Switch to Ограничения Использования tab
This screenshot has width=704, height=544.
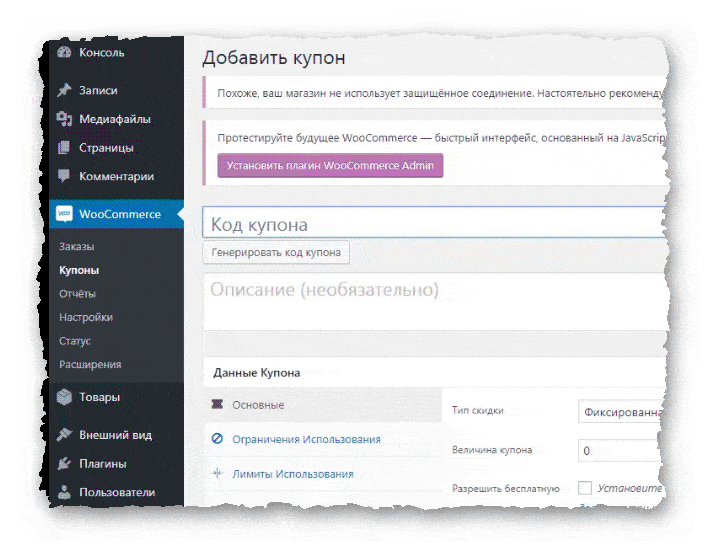pyautogui.click(x=323, y=439)
